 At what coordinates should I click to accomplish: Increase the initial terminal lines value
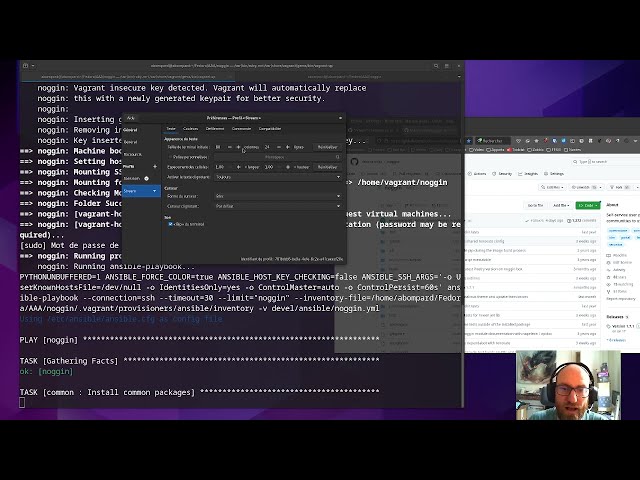(x=288, y=147)
